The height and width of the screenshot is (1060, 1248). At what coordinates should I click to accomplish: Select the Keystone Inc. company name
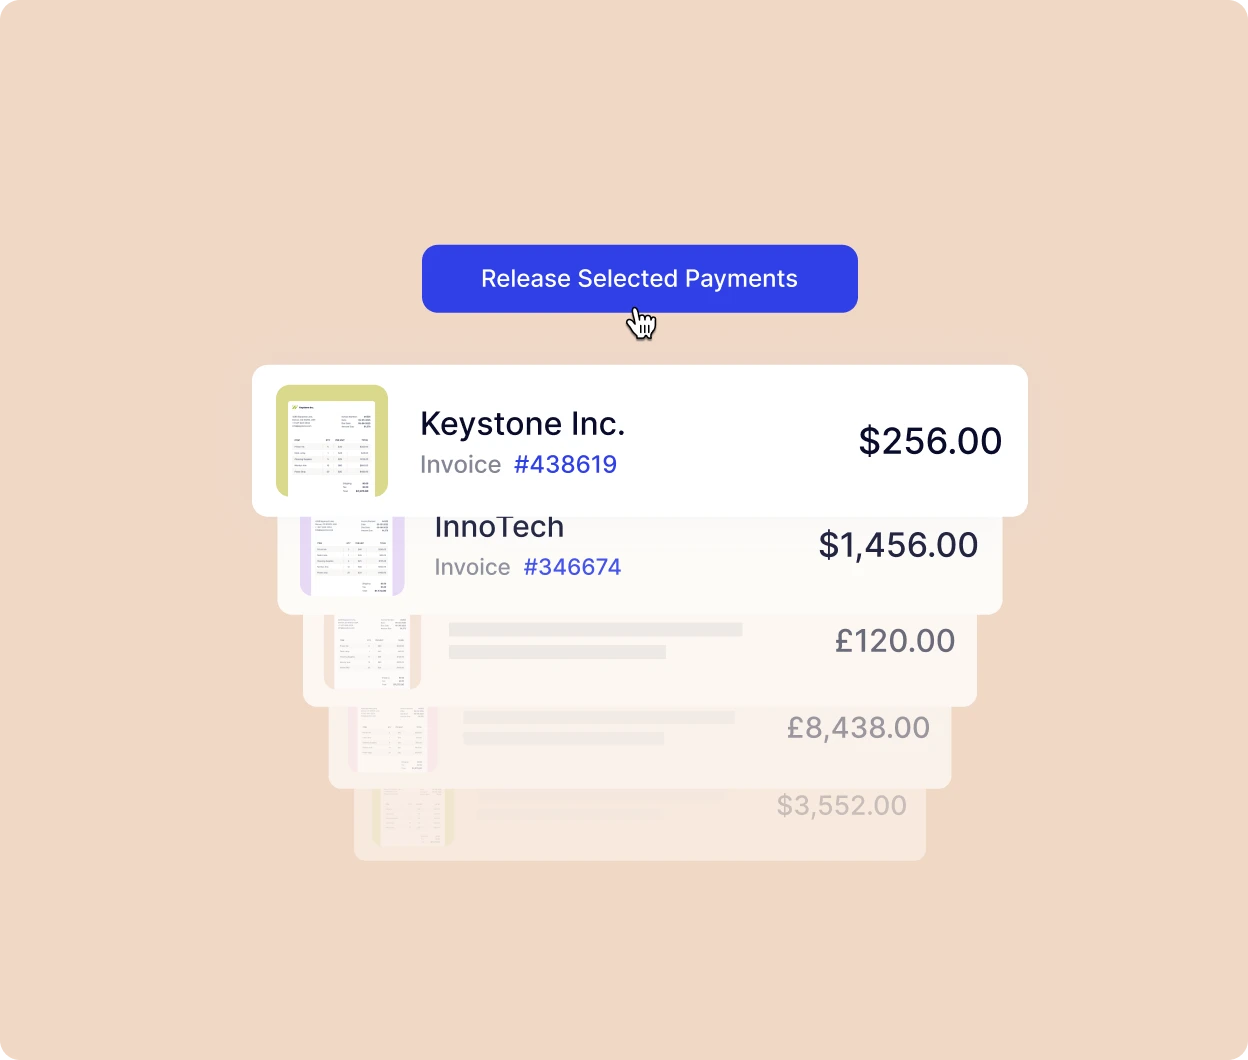tap(522, 424)
